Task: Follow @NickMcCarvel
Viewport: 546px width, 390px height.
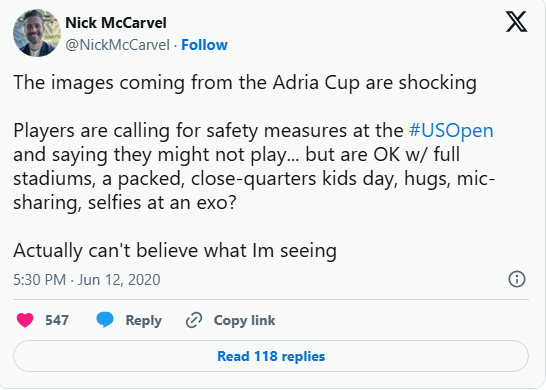Action: [204, 45]
